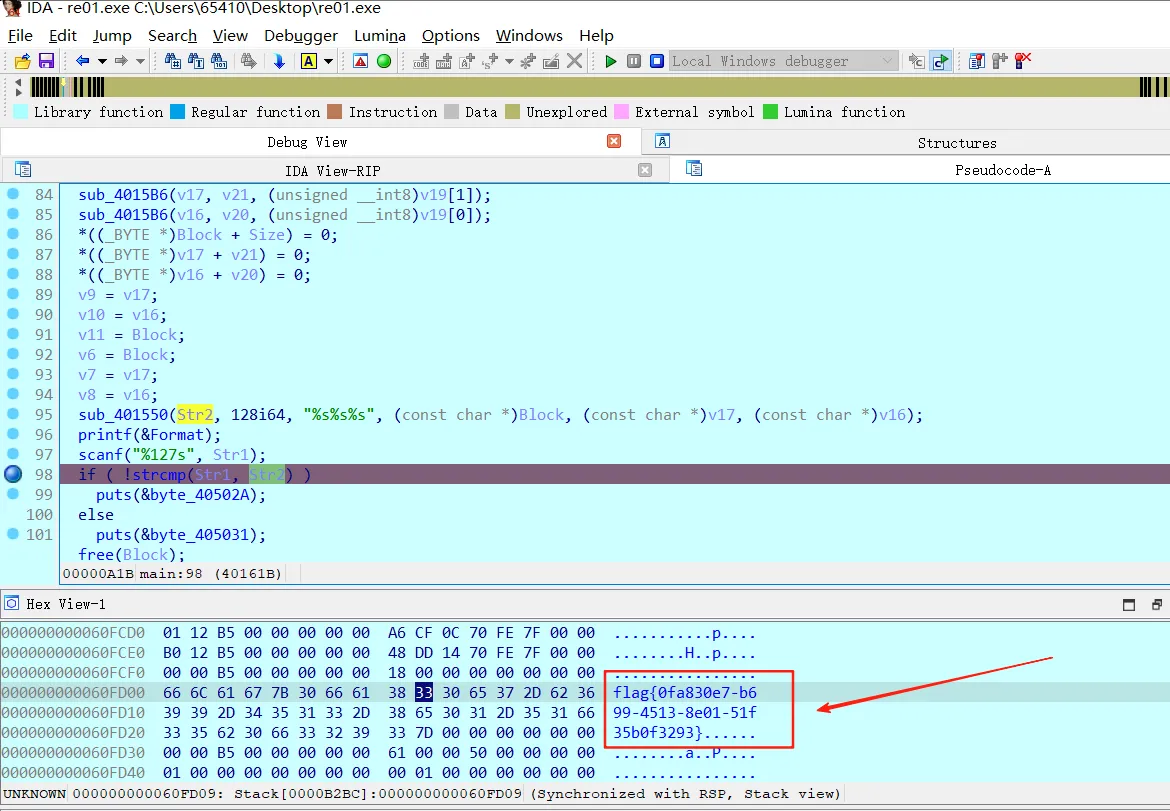Click the search next binoculars icon
1170x811 pixels.
pyautogui.click(x=248, y=61)
